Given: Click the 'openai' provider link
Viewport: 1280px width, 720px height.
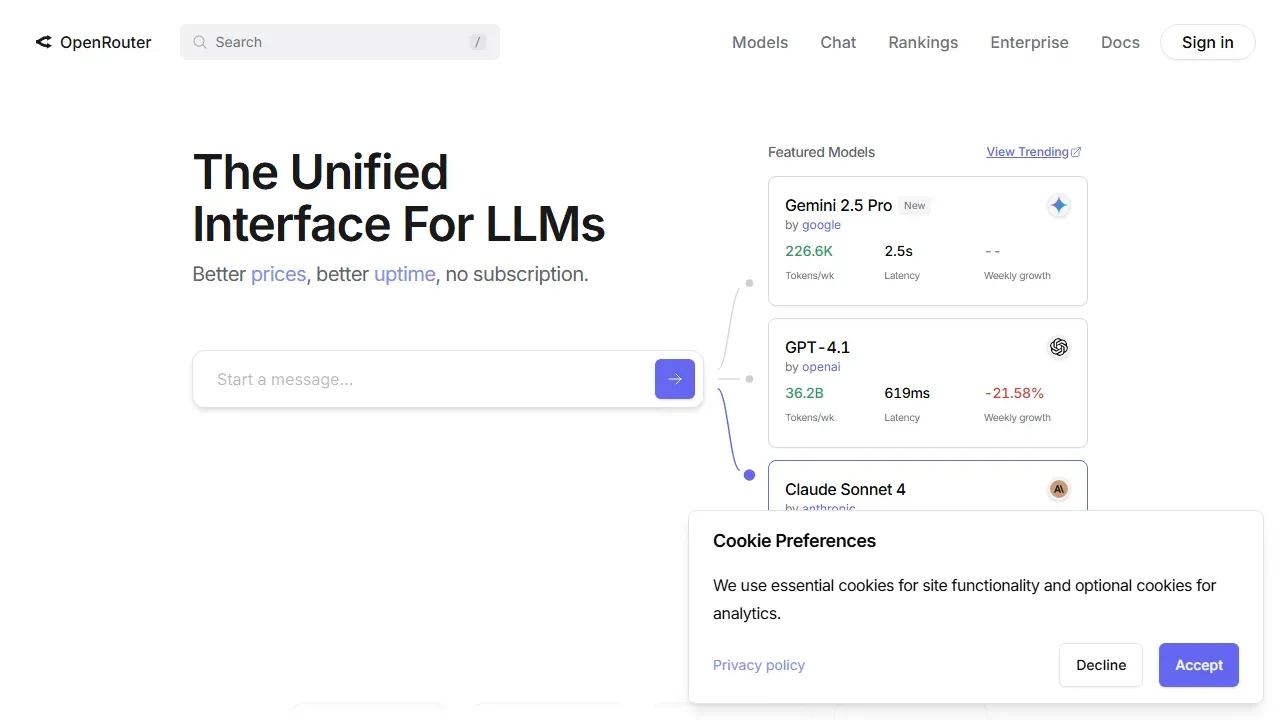Looking at the screenshot, I should point(821,367).
